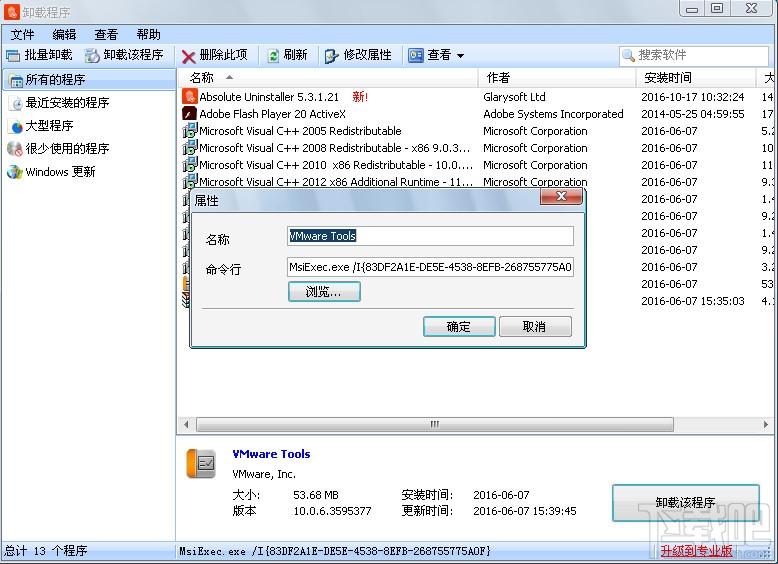The height and width of the screenshot is (564, 778).
Task: Click the status bar MsiExec.exe command text
Action: pyautogui.click(x=335, y=551)
